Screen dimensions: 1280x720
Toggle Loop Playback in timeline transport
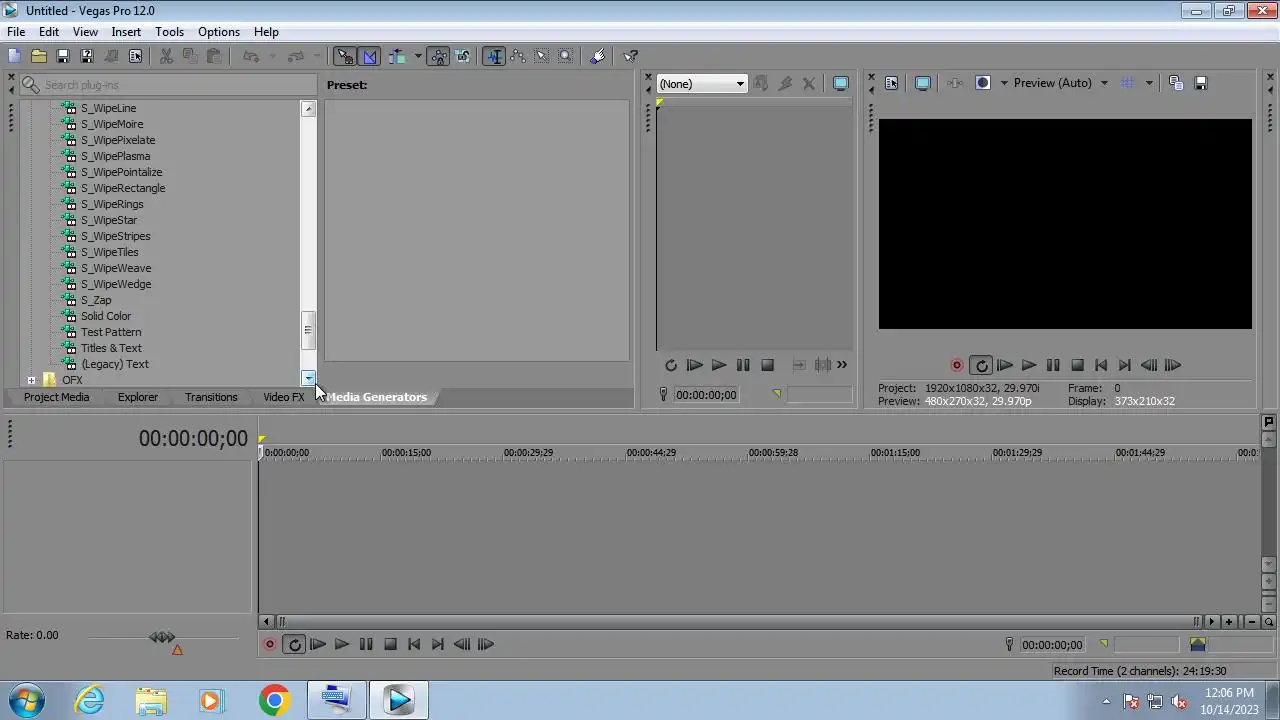pyautogui.click(x=294, y=645)
